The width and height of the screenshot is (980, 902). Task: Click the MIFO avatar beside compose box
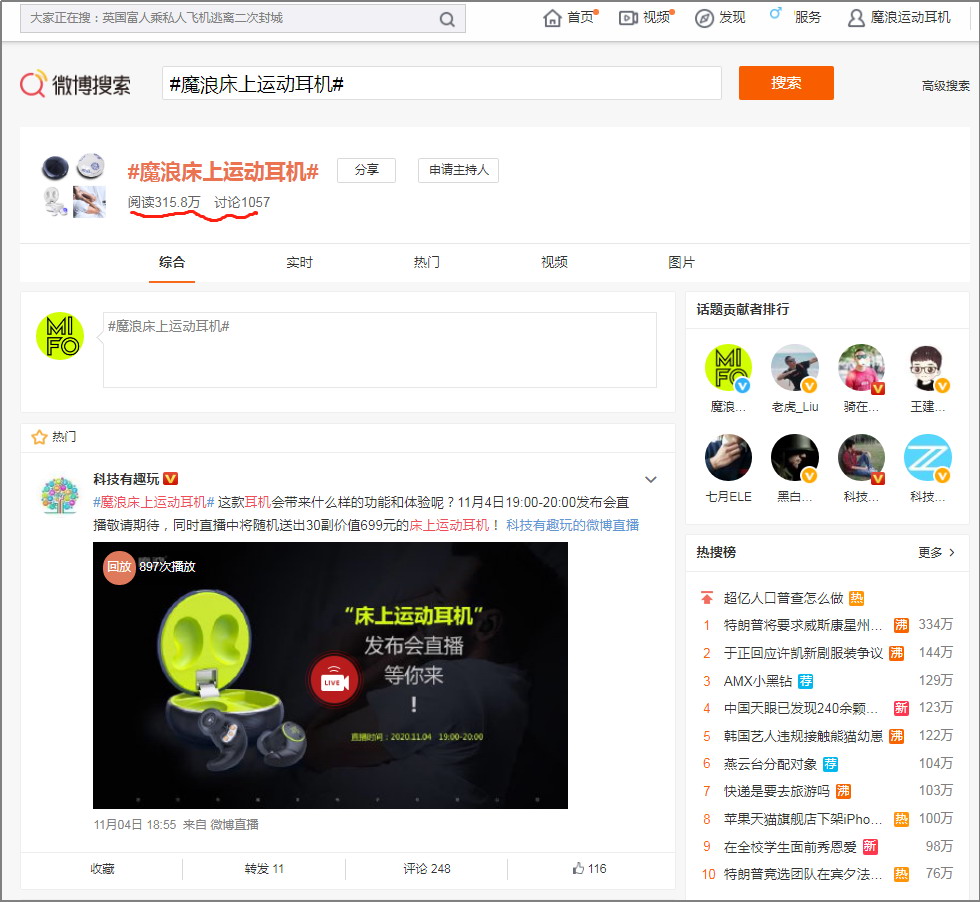click(x=60, y=336)
